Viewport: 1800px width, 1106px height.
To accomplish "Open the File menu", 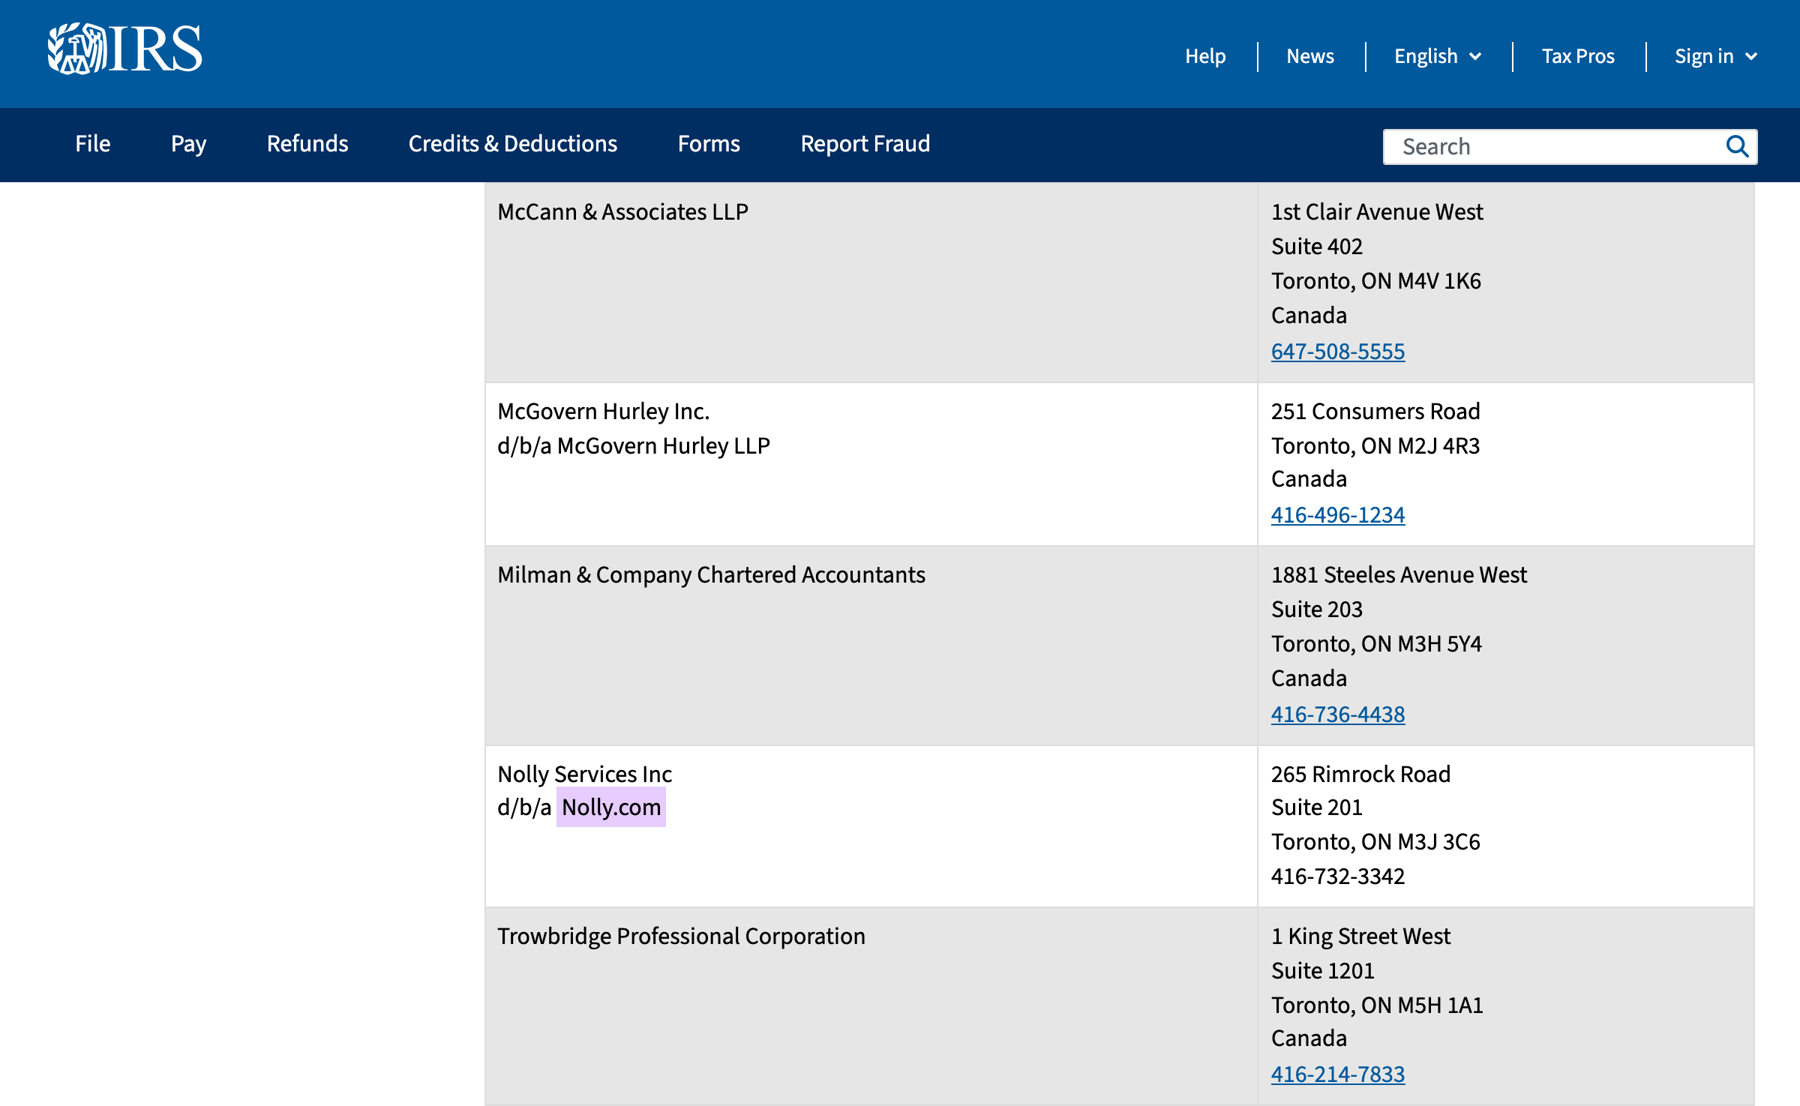I will (x=93, y=144).
